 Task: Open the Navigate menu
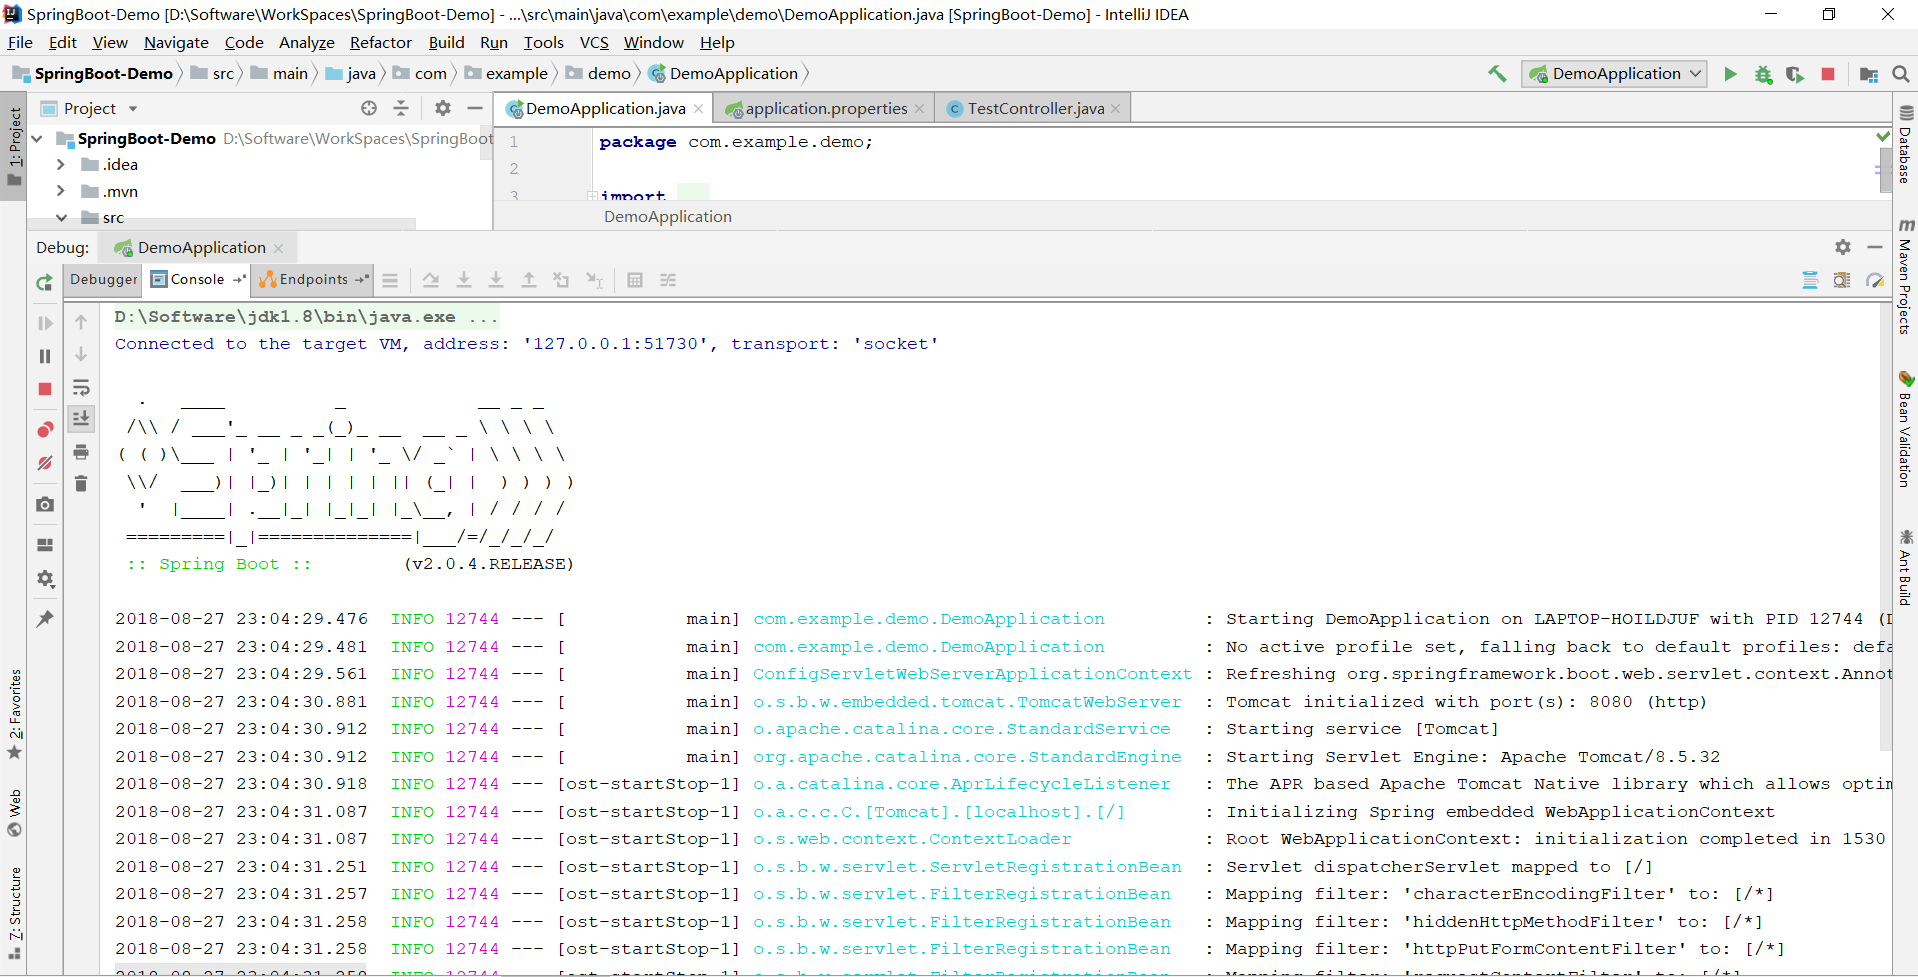[176, 42]
